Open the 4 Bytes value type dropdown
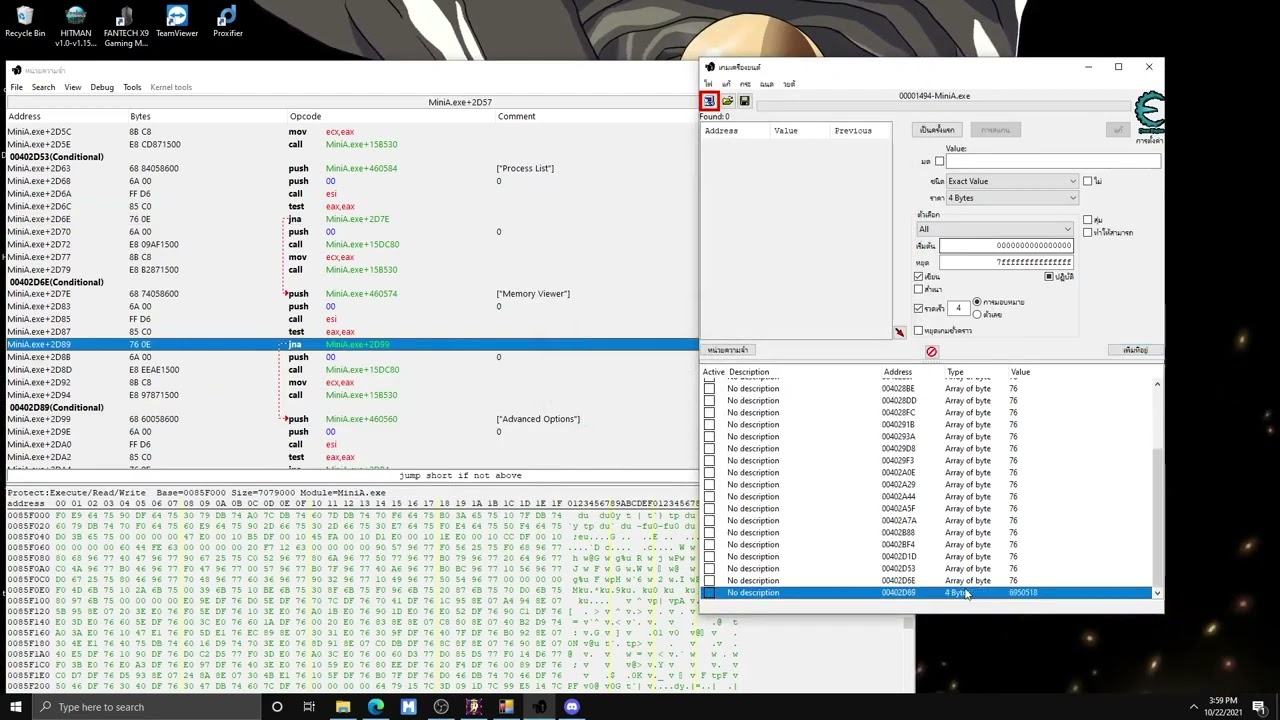This screenshot has height=720, width=1280. coord(1012,198)
